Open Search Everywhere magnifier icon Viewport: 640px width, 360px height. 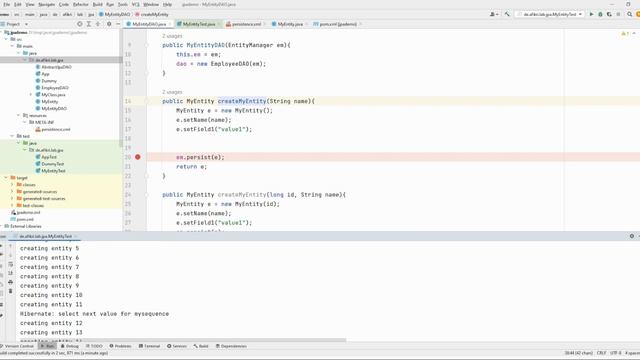(629, 14)
